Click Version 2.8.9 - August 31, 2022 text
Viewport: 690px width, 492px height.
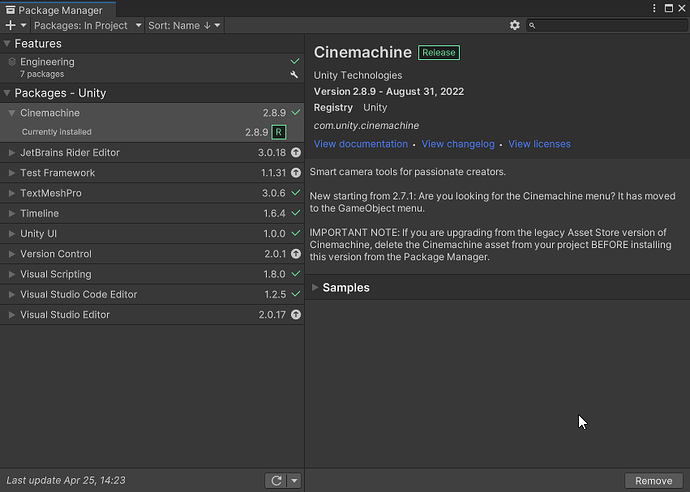pyautogui.click(x=389, y=92)
